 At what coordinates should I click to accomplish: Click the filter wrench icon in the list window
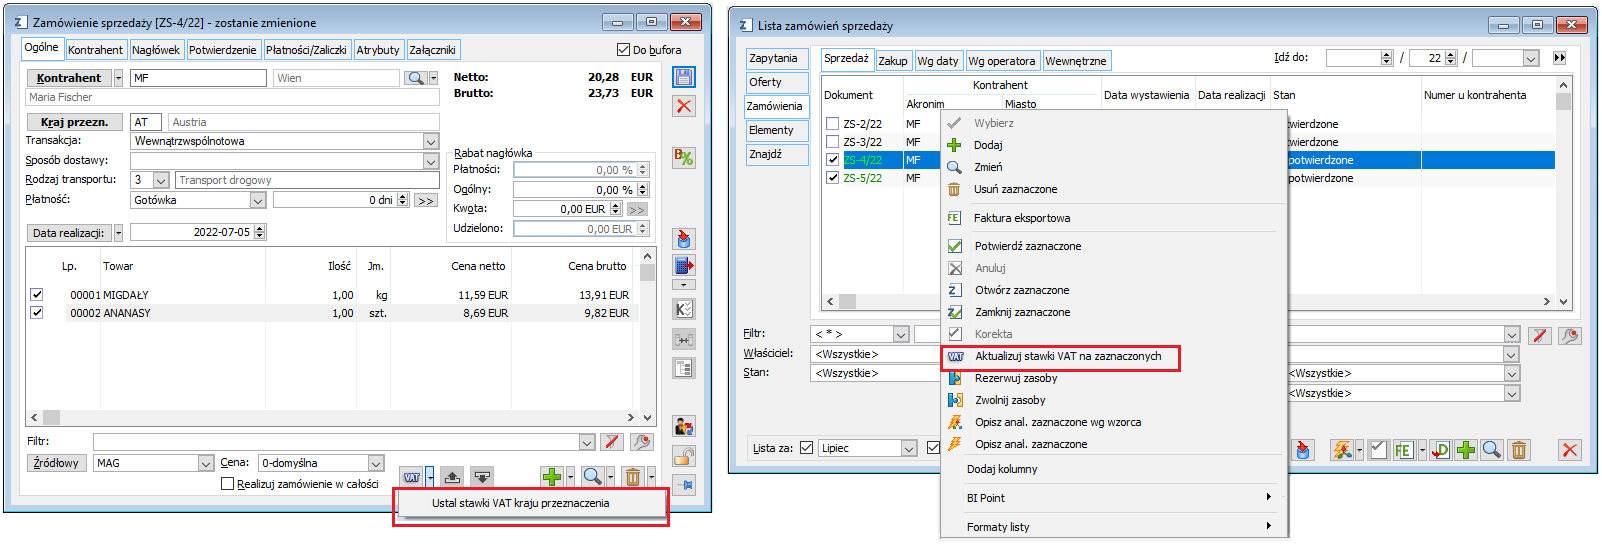(1570, 335)
